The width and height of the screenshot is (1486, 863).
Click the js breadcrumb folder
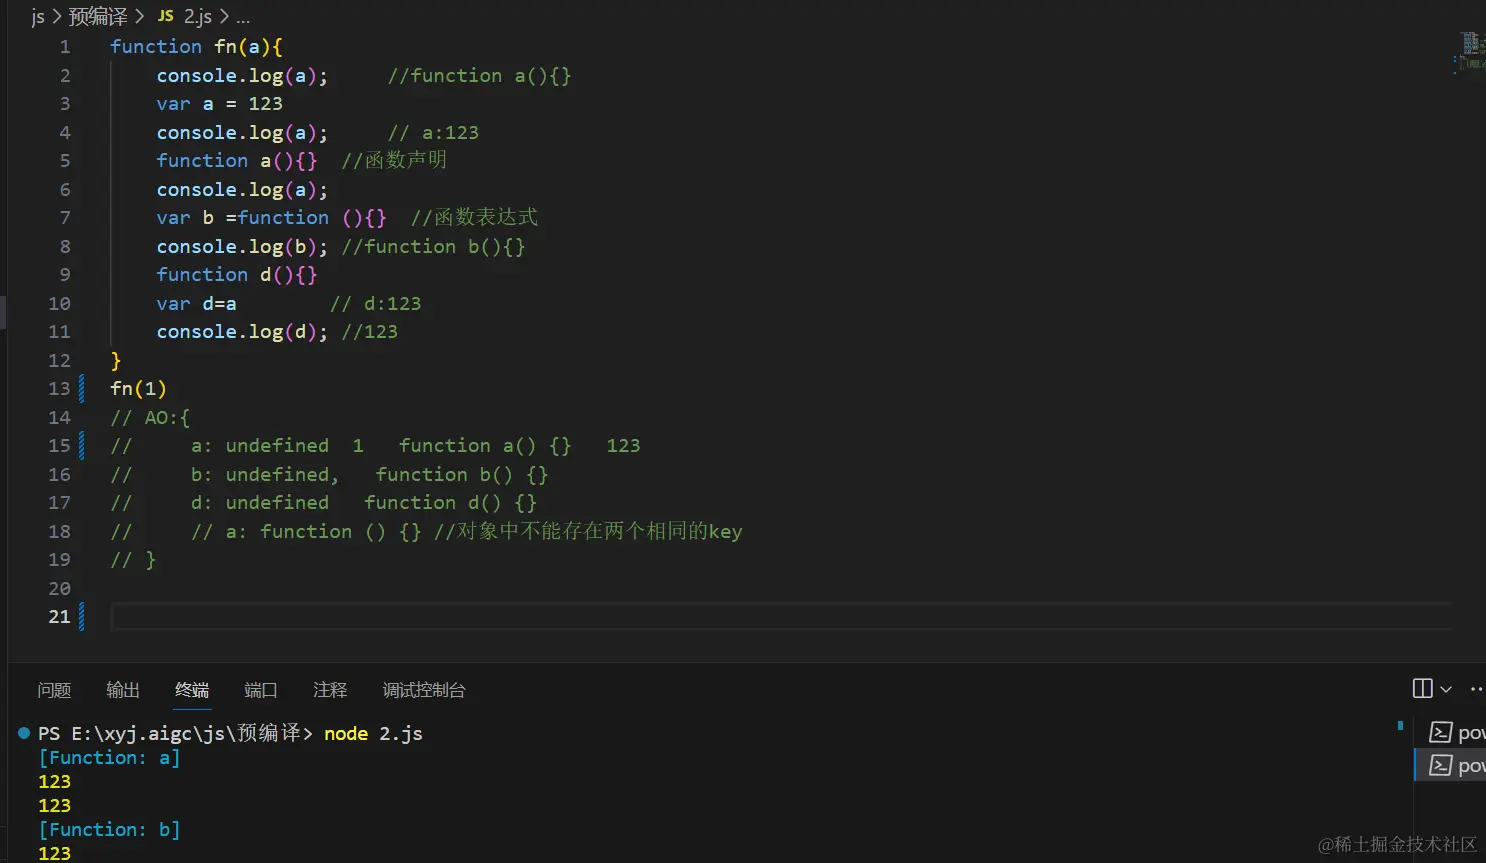38,16
